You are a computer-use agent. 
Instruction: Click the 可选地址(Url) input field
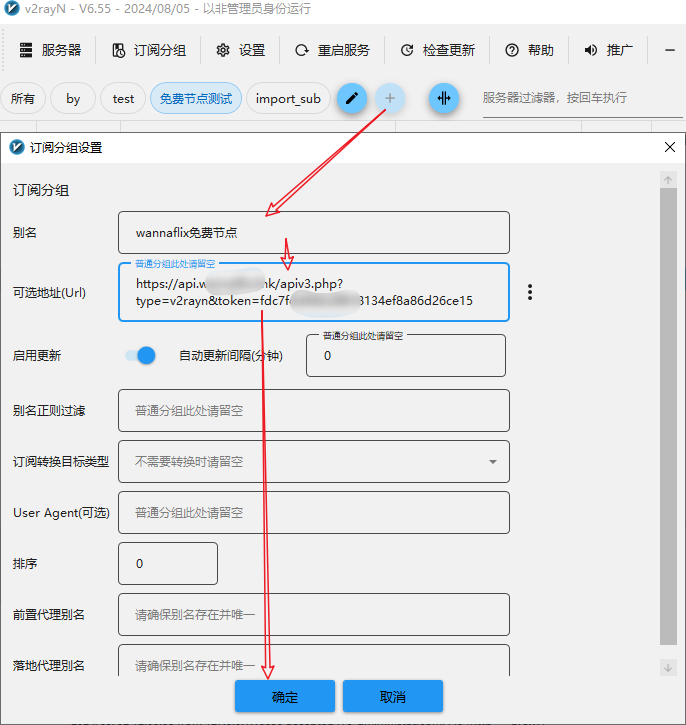(314, 292)
